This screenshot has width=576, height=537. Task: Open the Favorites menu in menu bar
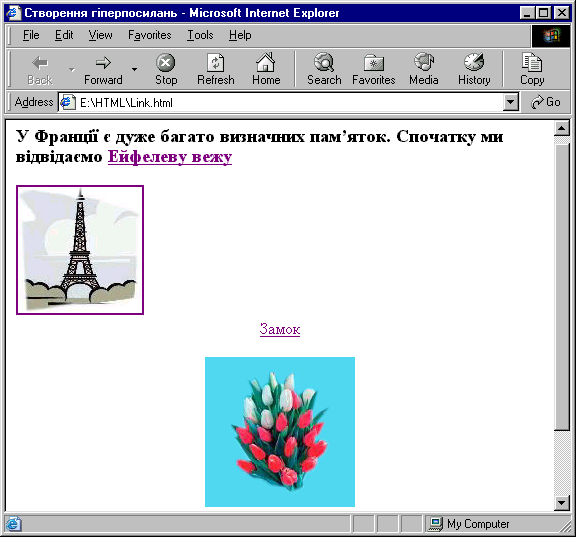tap(150, 35)
